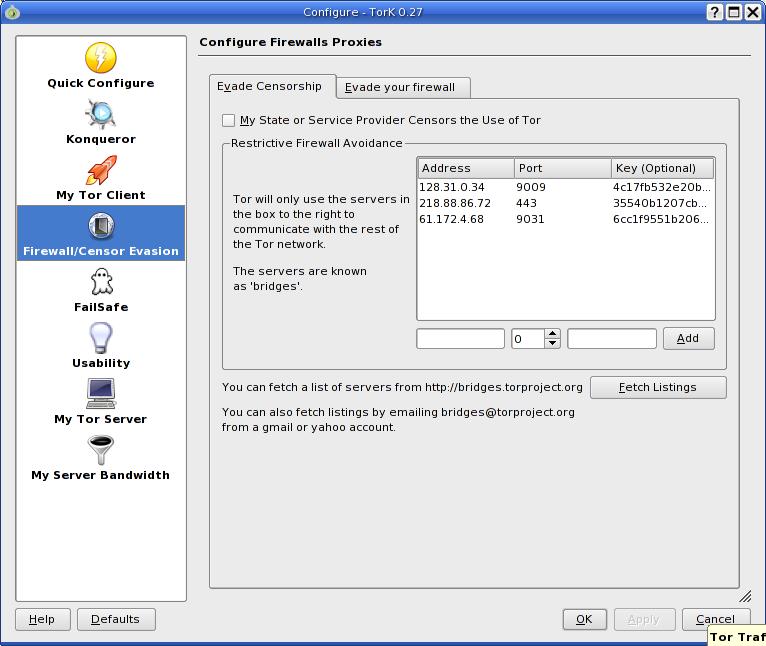Restore settings with Defaults button
Image resolution: width=766 pixels, height=646 pixels.
pos(116,620)
